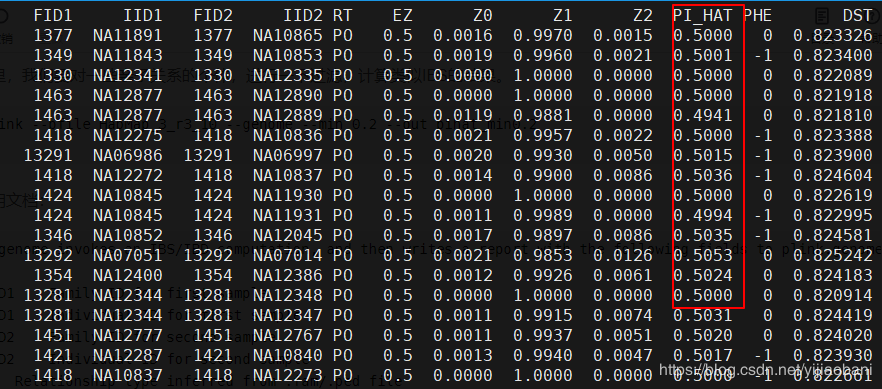This screenshot has height=389, width=882.
Task: Select sample ID NA12335
Action: point(287,75)
